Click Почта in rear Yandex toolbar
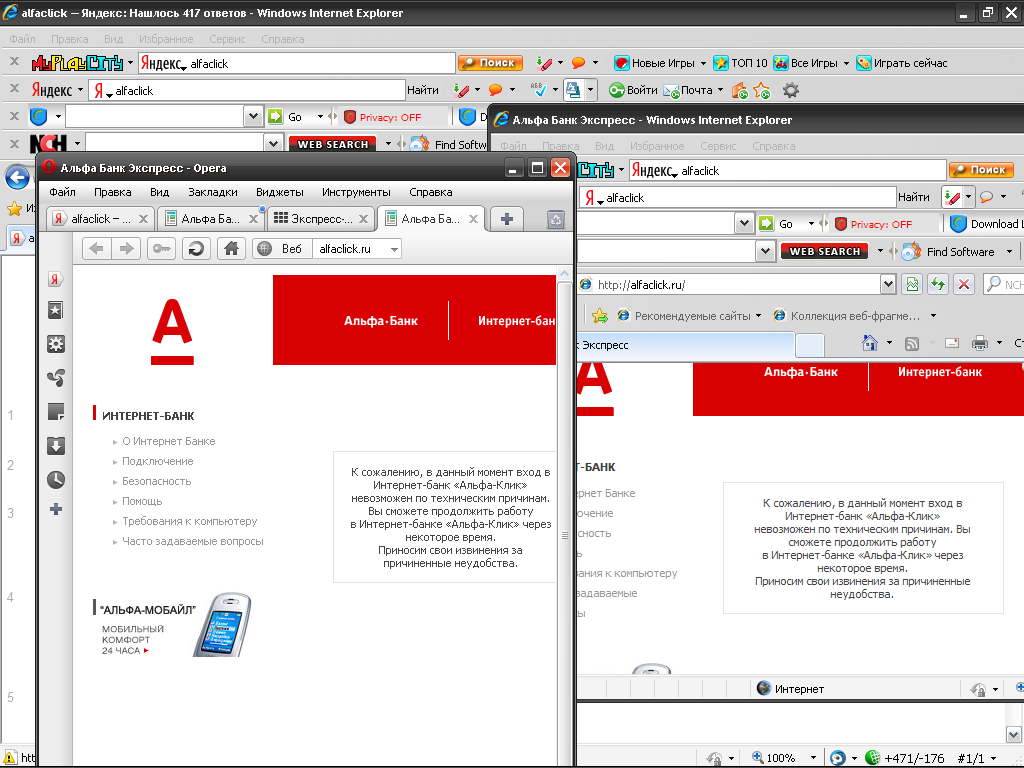Screen dimensions: 1024x768 point(688,90)
